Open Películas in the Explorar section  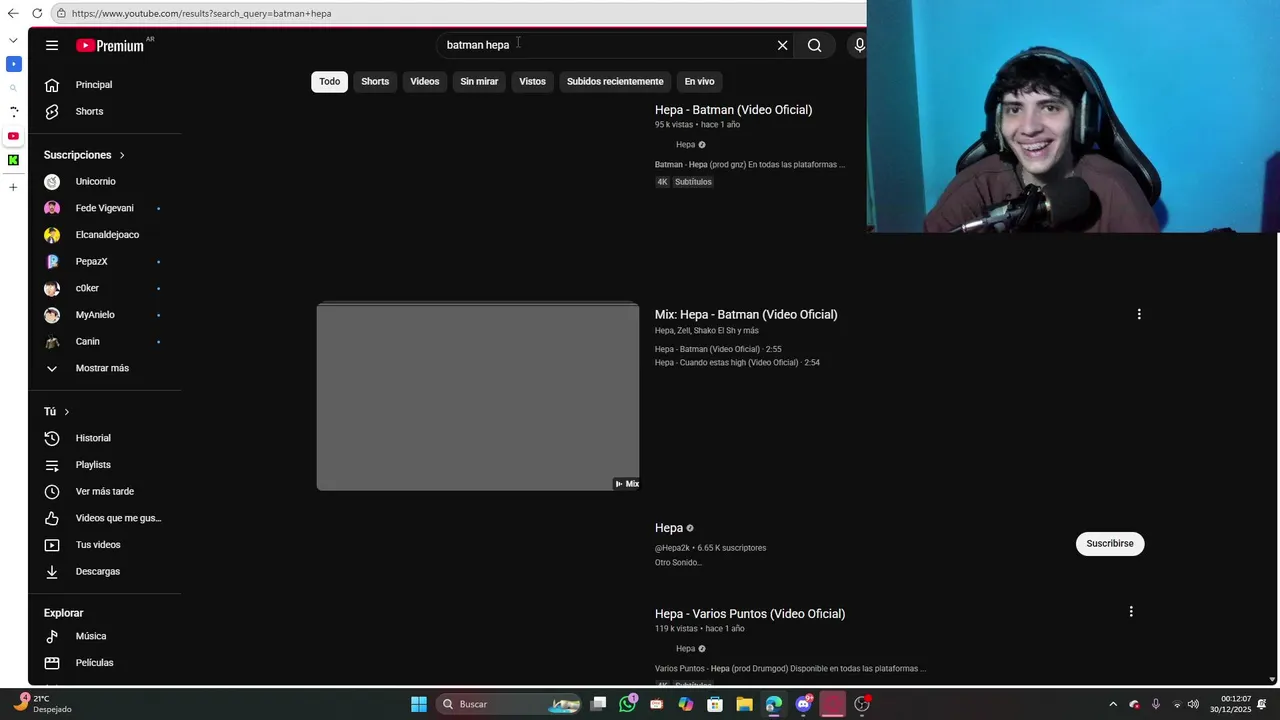[94, 663]
